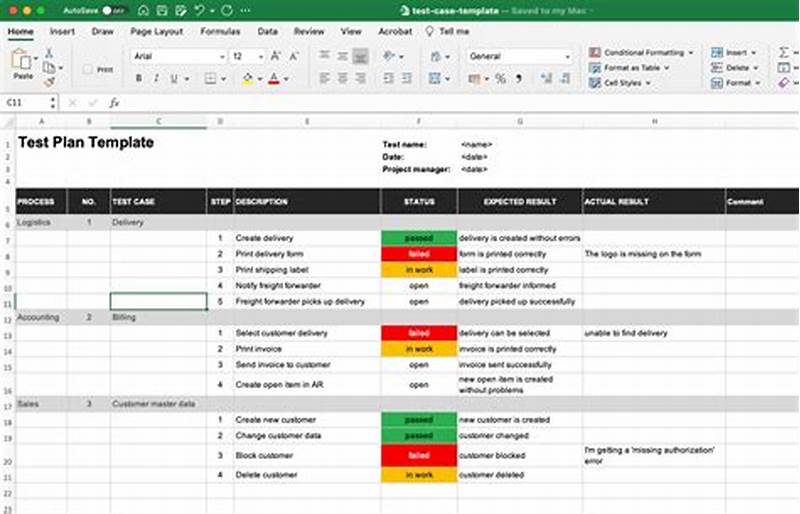Click the Cut scissors icon

(49, 53)
